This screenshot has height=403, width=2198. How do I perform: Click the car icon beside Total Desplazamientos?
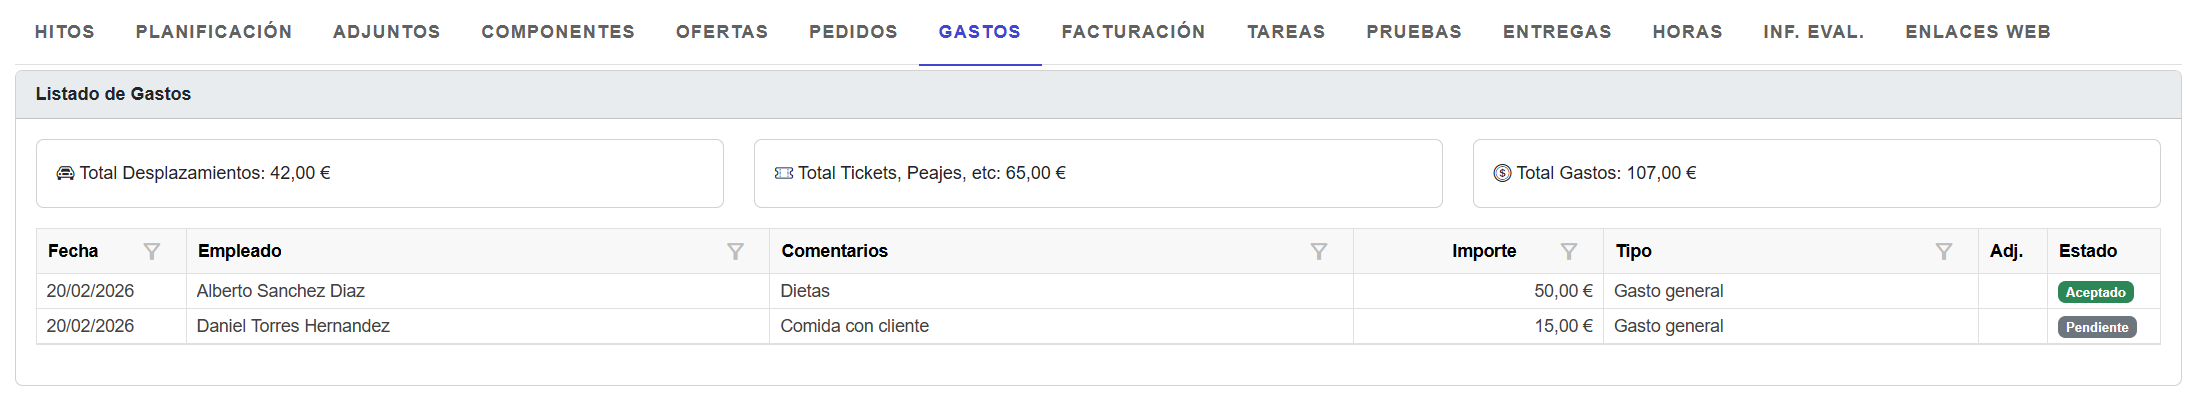click(x=65, y=173)
